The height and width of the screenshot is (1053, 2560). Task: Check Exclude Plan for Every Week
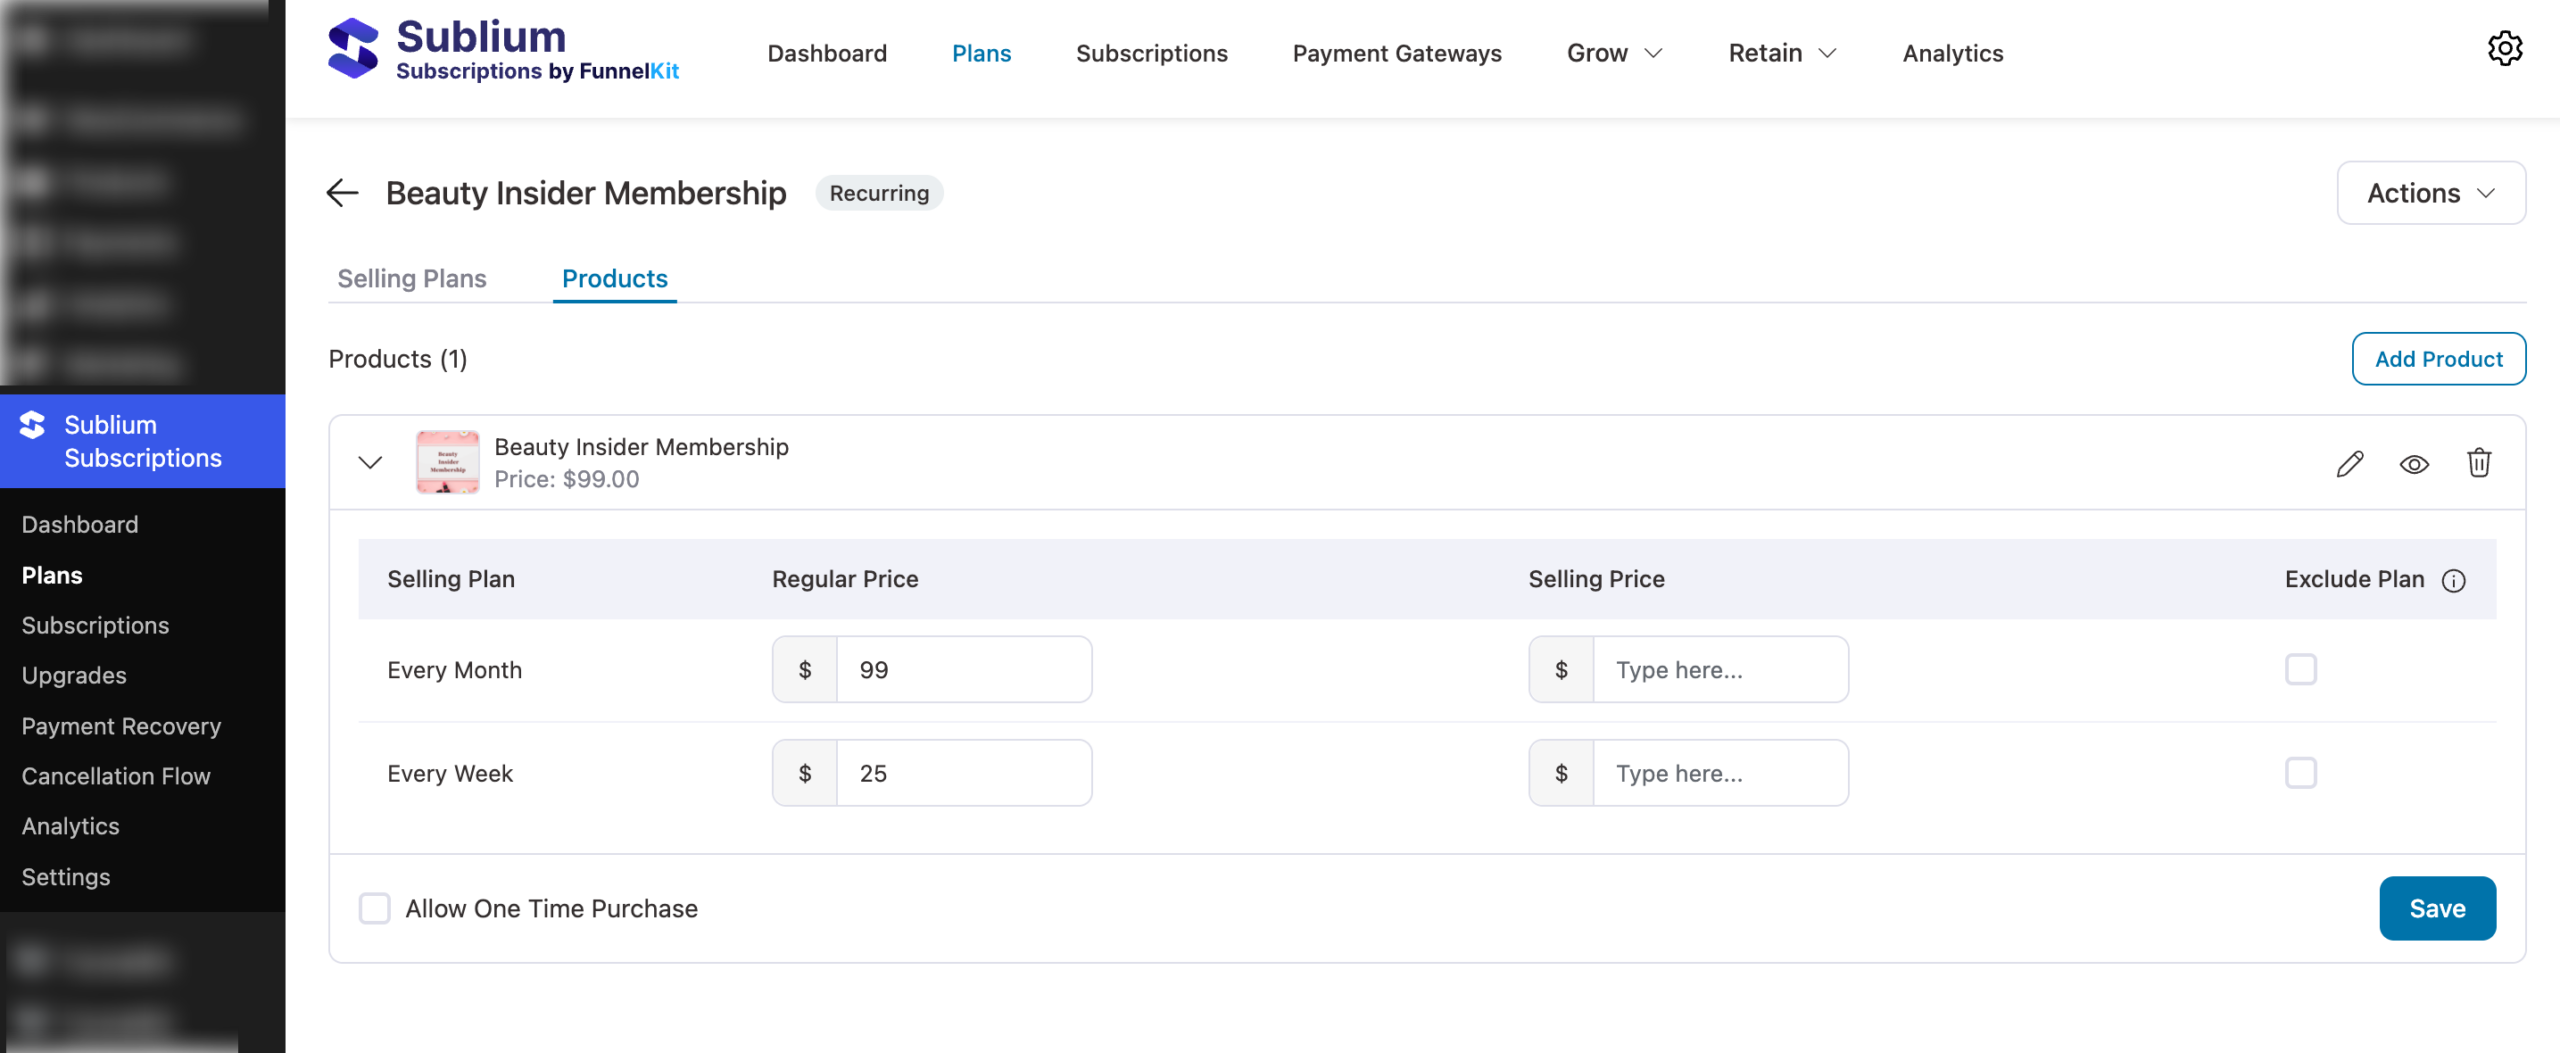[2300, 772]
